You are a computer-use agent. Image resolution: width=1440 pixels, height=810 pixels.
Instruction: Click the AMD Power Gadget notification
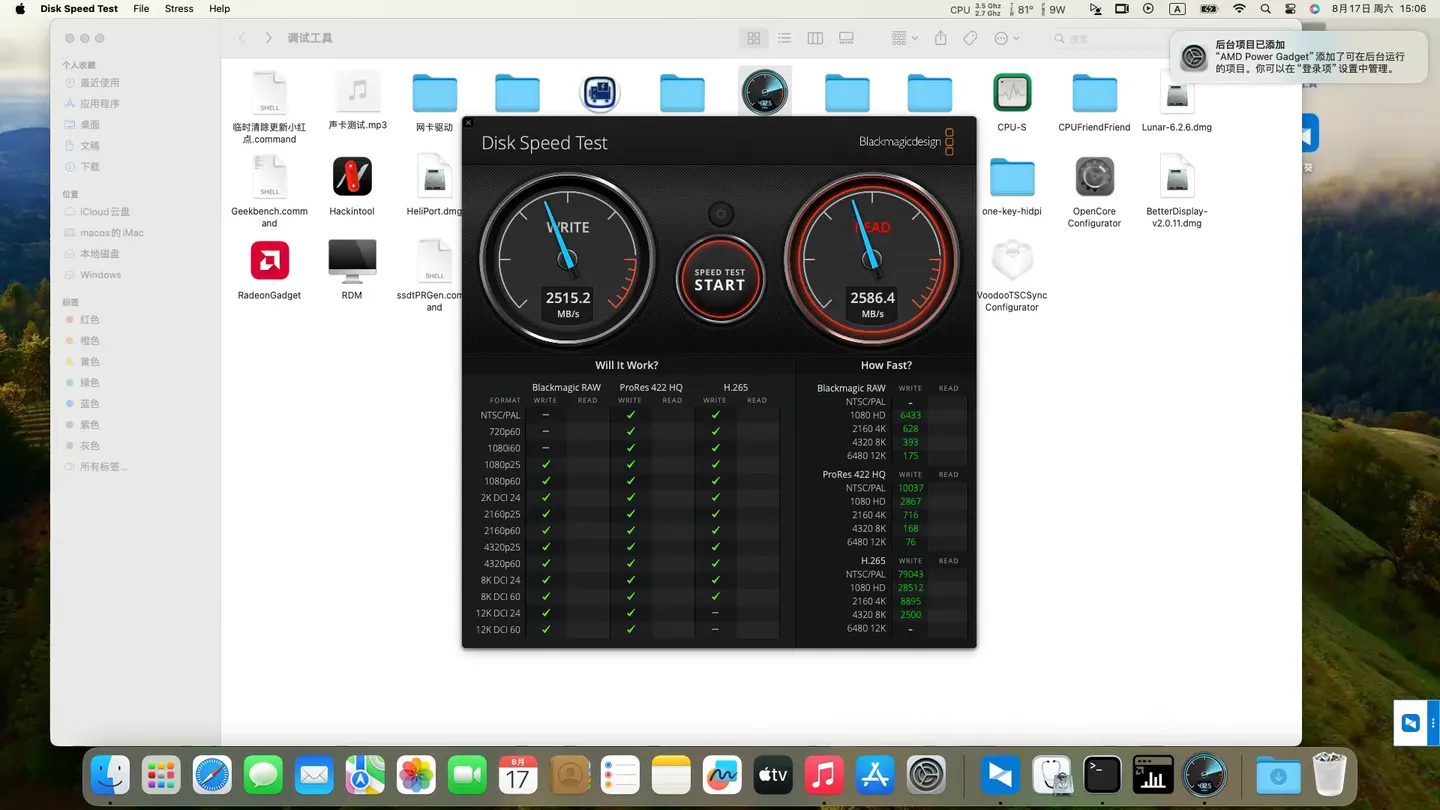click(x=1298, y=57)
